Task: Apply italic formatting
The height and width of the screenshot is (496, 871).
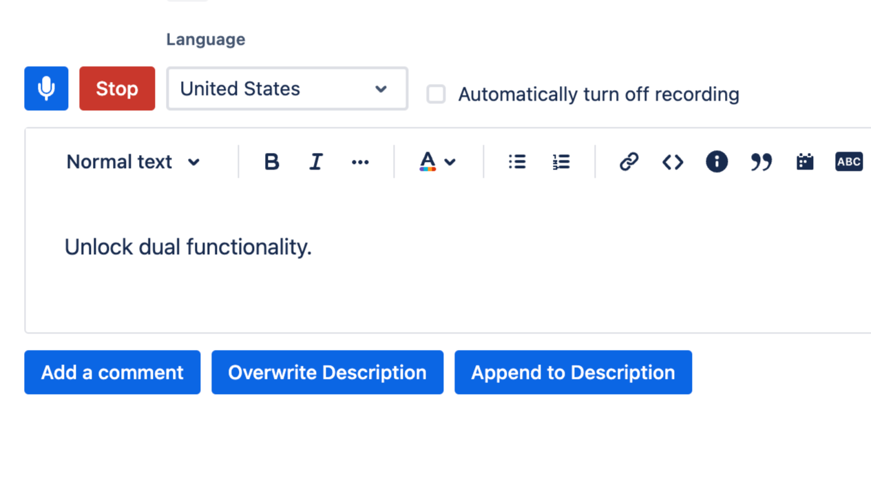Action: (316, 162)
